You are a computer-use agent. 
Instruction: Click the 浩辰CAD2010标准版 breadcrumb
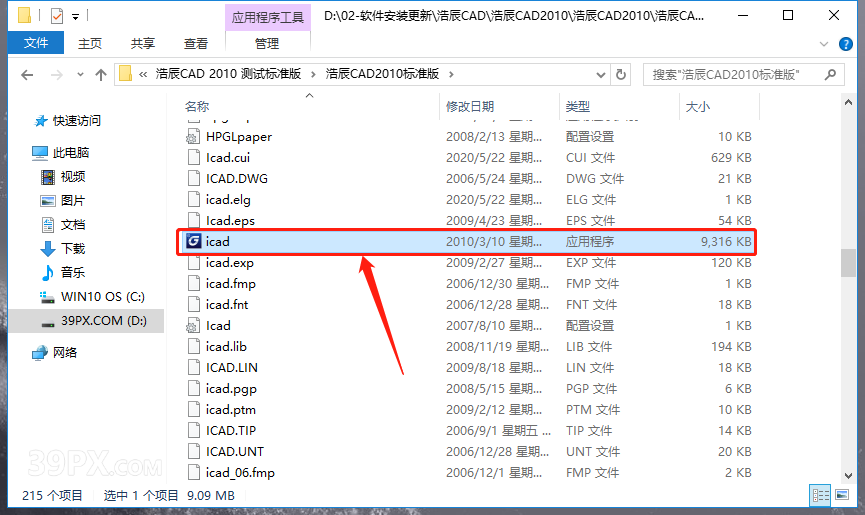[x=382, y=74]
